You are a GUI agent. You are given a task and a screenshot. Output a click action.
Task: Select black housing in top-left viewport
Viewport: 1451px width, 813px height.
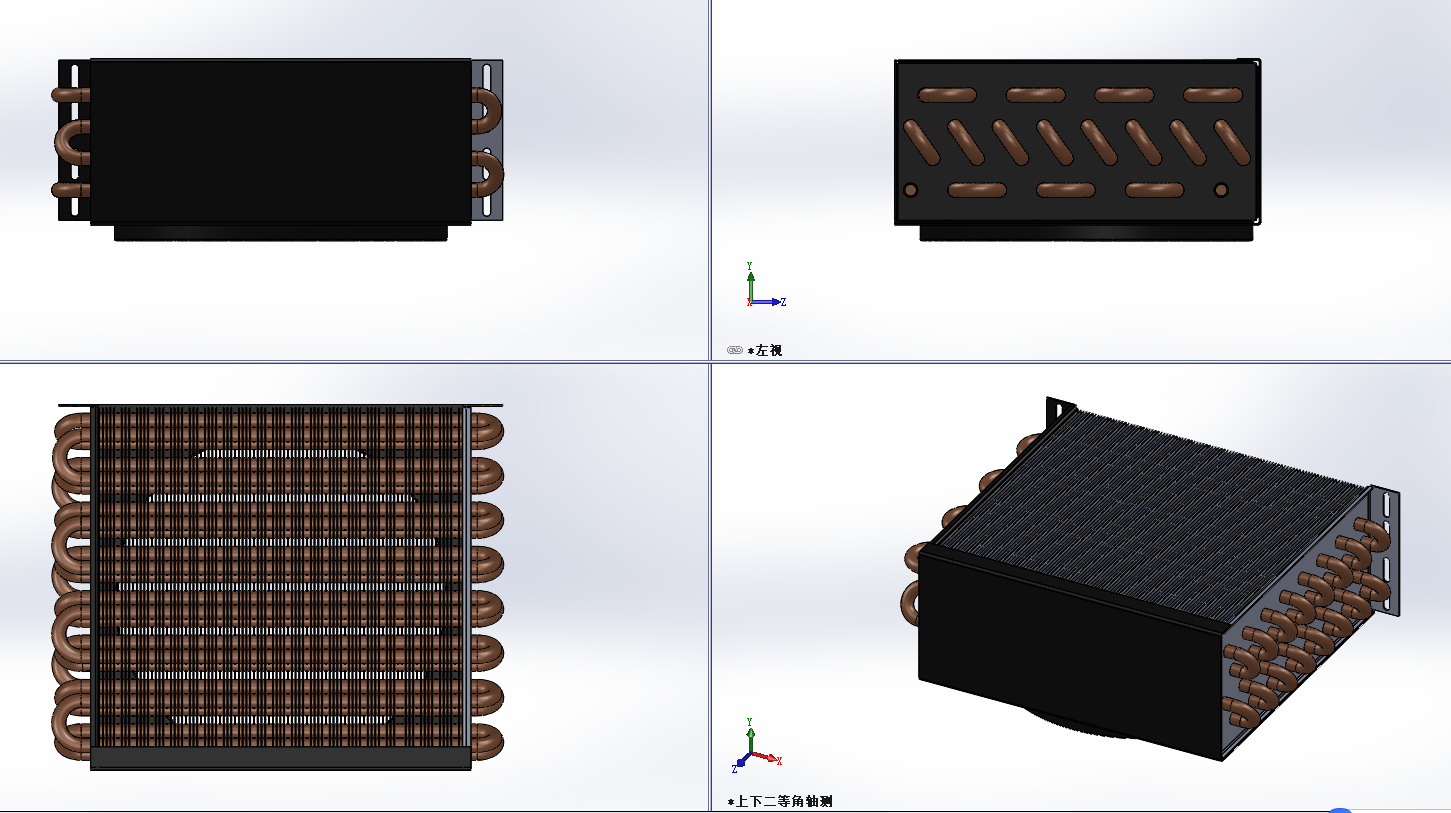pyautogui.click(x=280, y=140)
